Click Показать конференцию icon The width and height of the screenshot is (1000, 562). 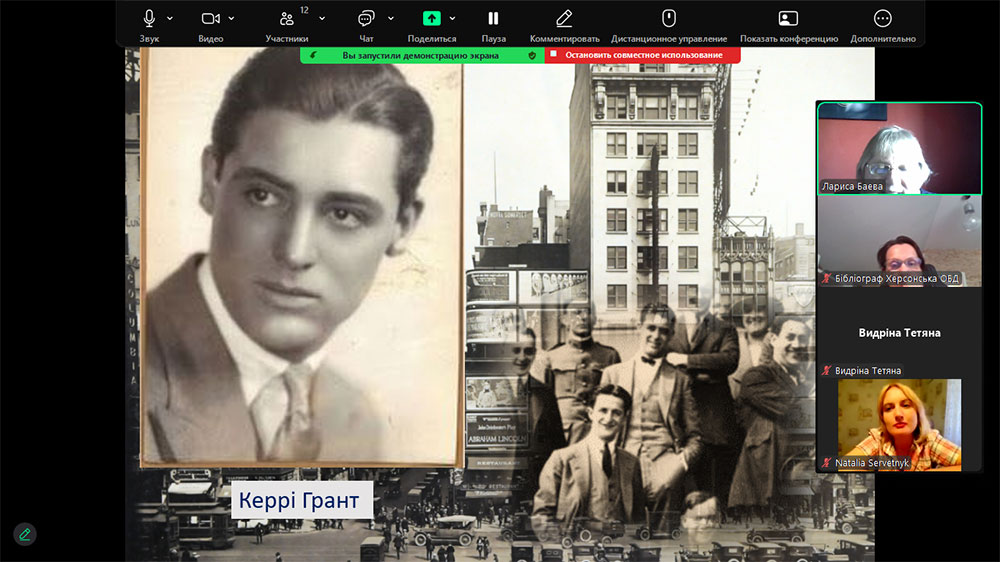(788, 18)
